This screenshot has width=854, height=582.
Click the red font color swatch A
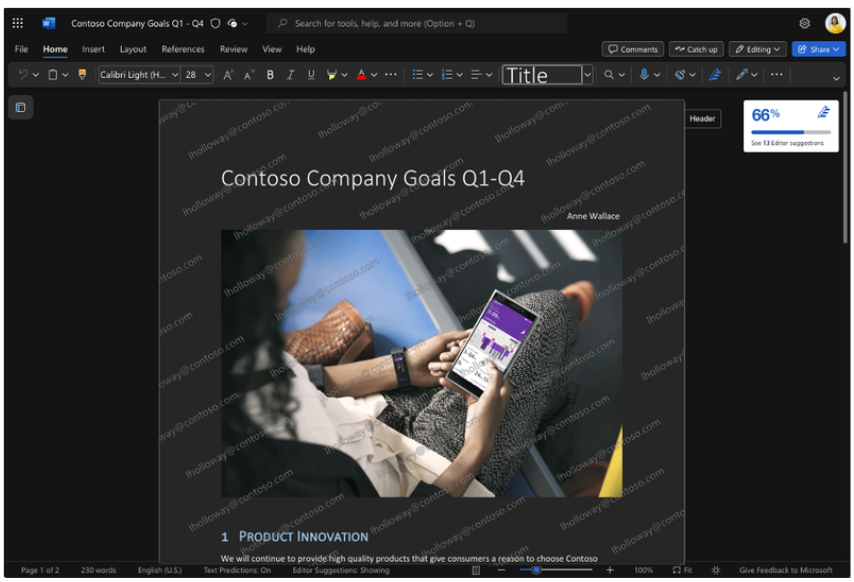[361, 75]
